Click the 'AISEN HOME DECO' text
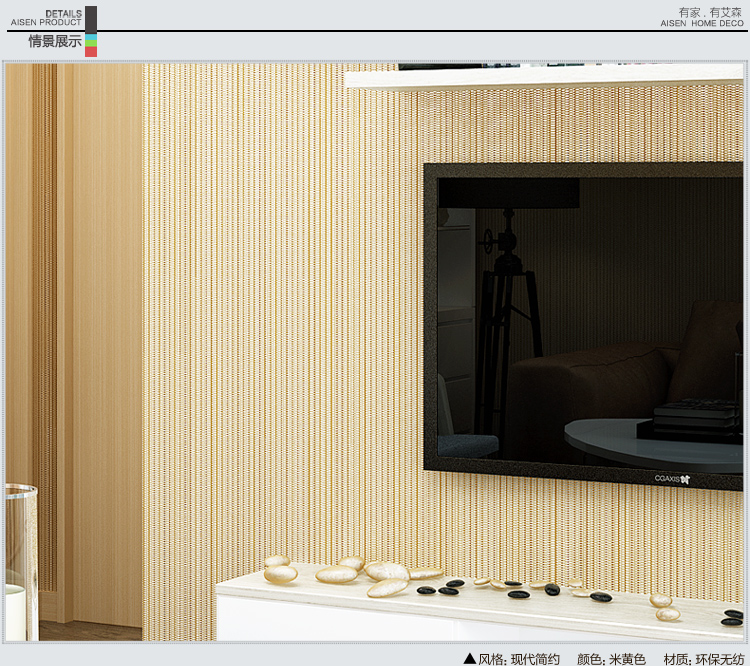This screenshot has width=750, height=666. (x=702, y=23)
